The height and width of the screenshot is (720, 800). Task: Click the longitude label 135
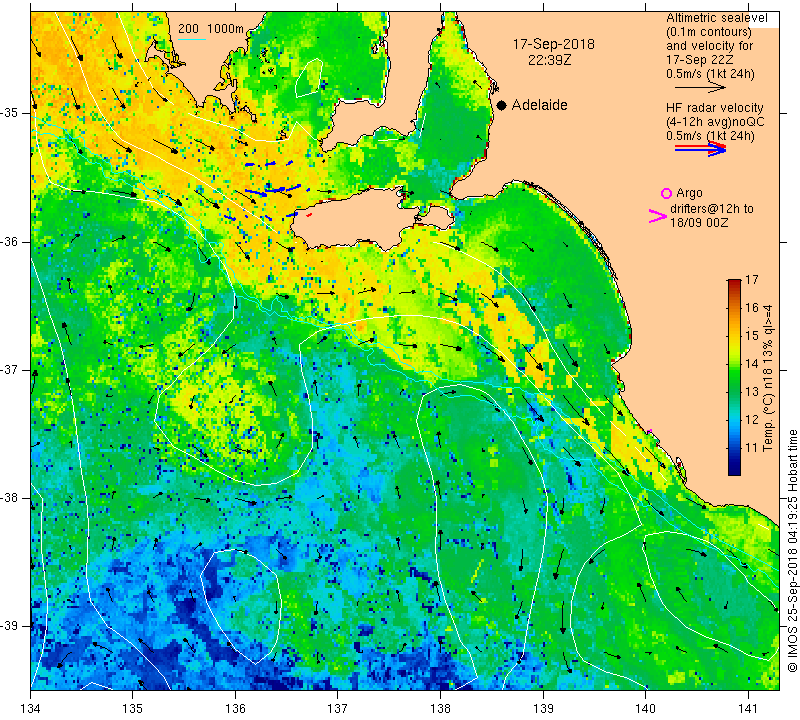point(133,709)
